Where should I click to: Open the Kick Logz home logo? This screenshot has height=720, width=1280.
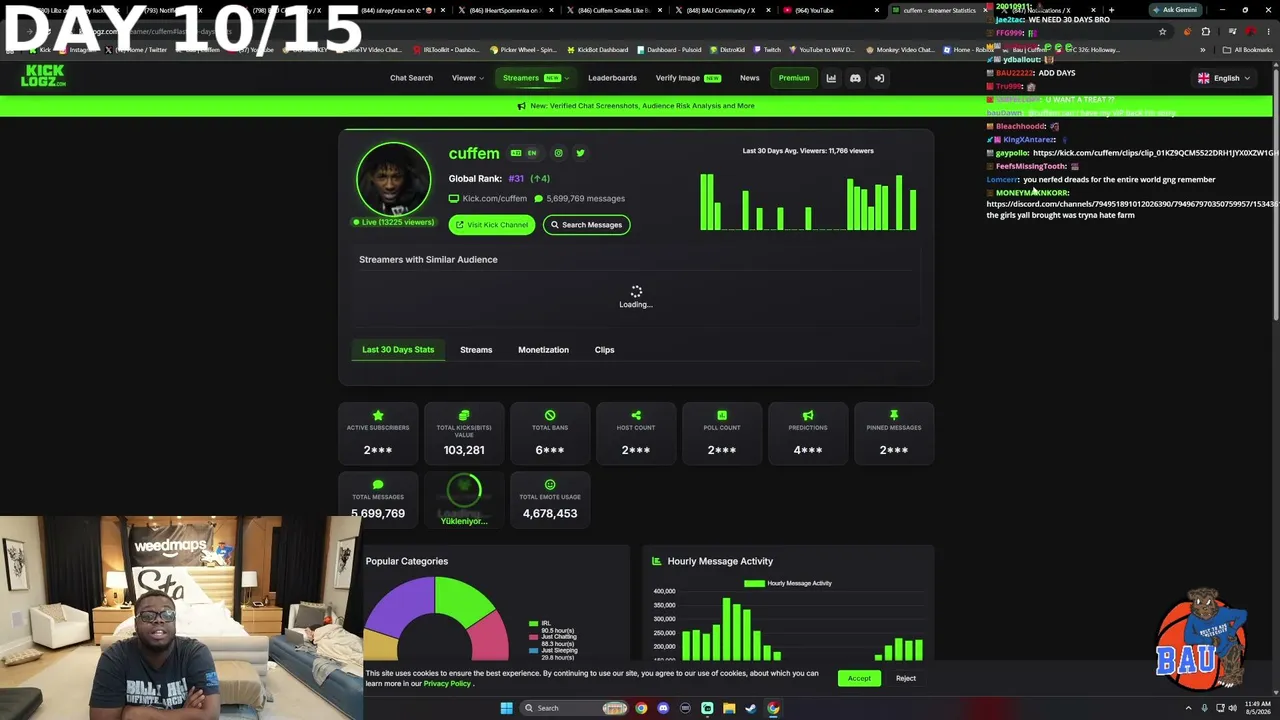coord(43,76)
